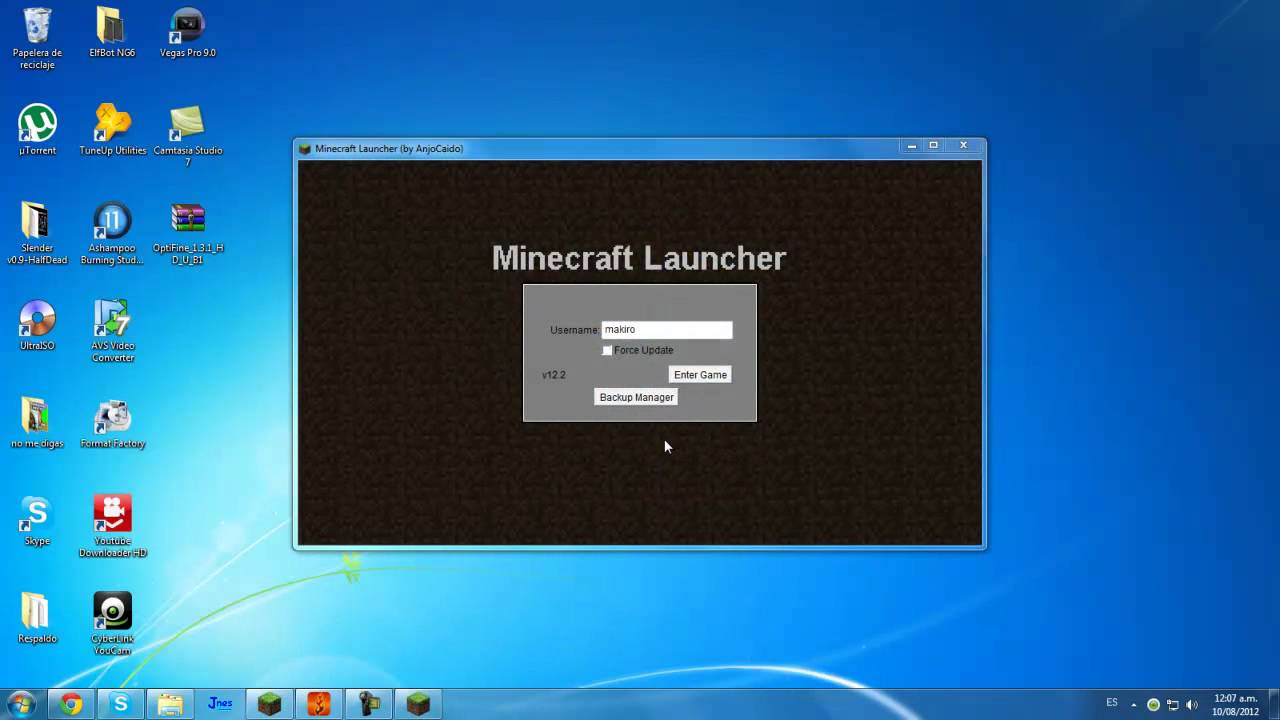The image size is (1280, 720).
Task: Click the Minecraft Launcher heading text
Action: 639,258
